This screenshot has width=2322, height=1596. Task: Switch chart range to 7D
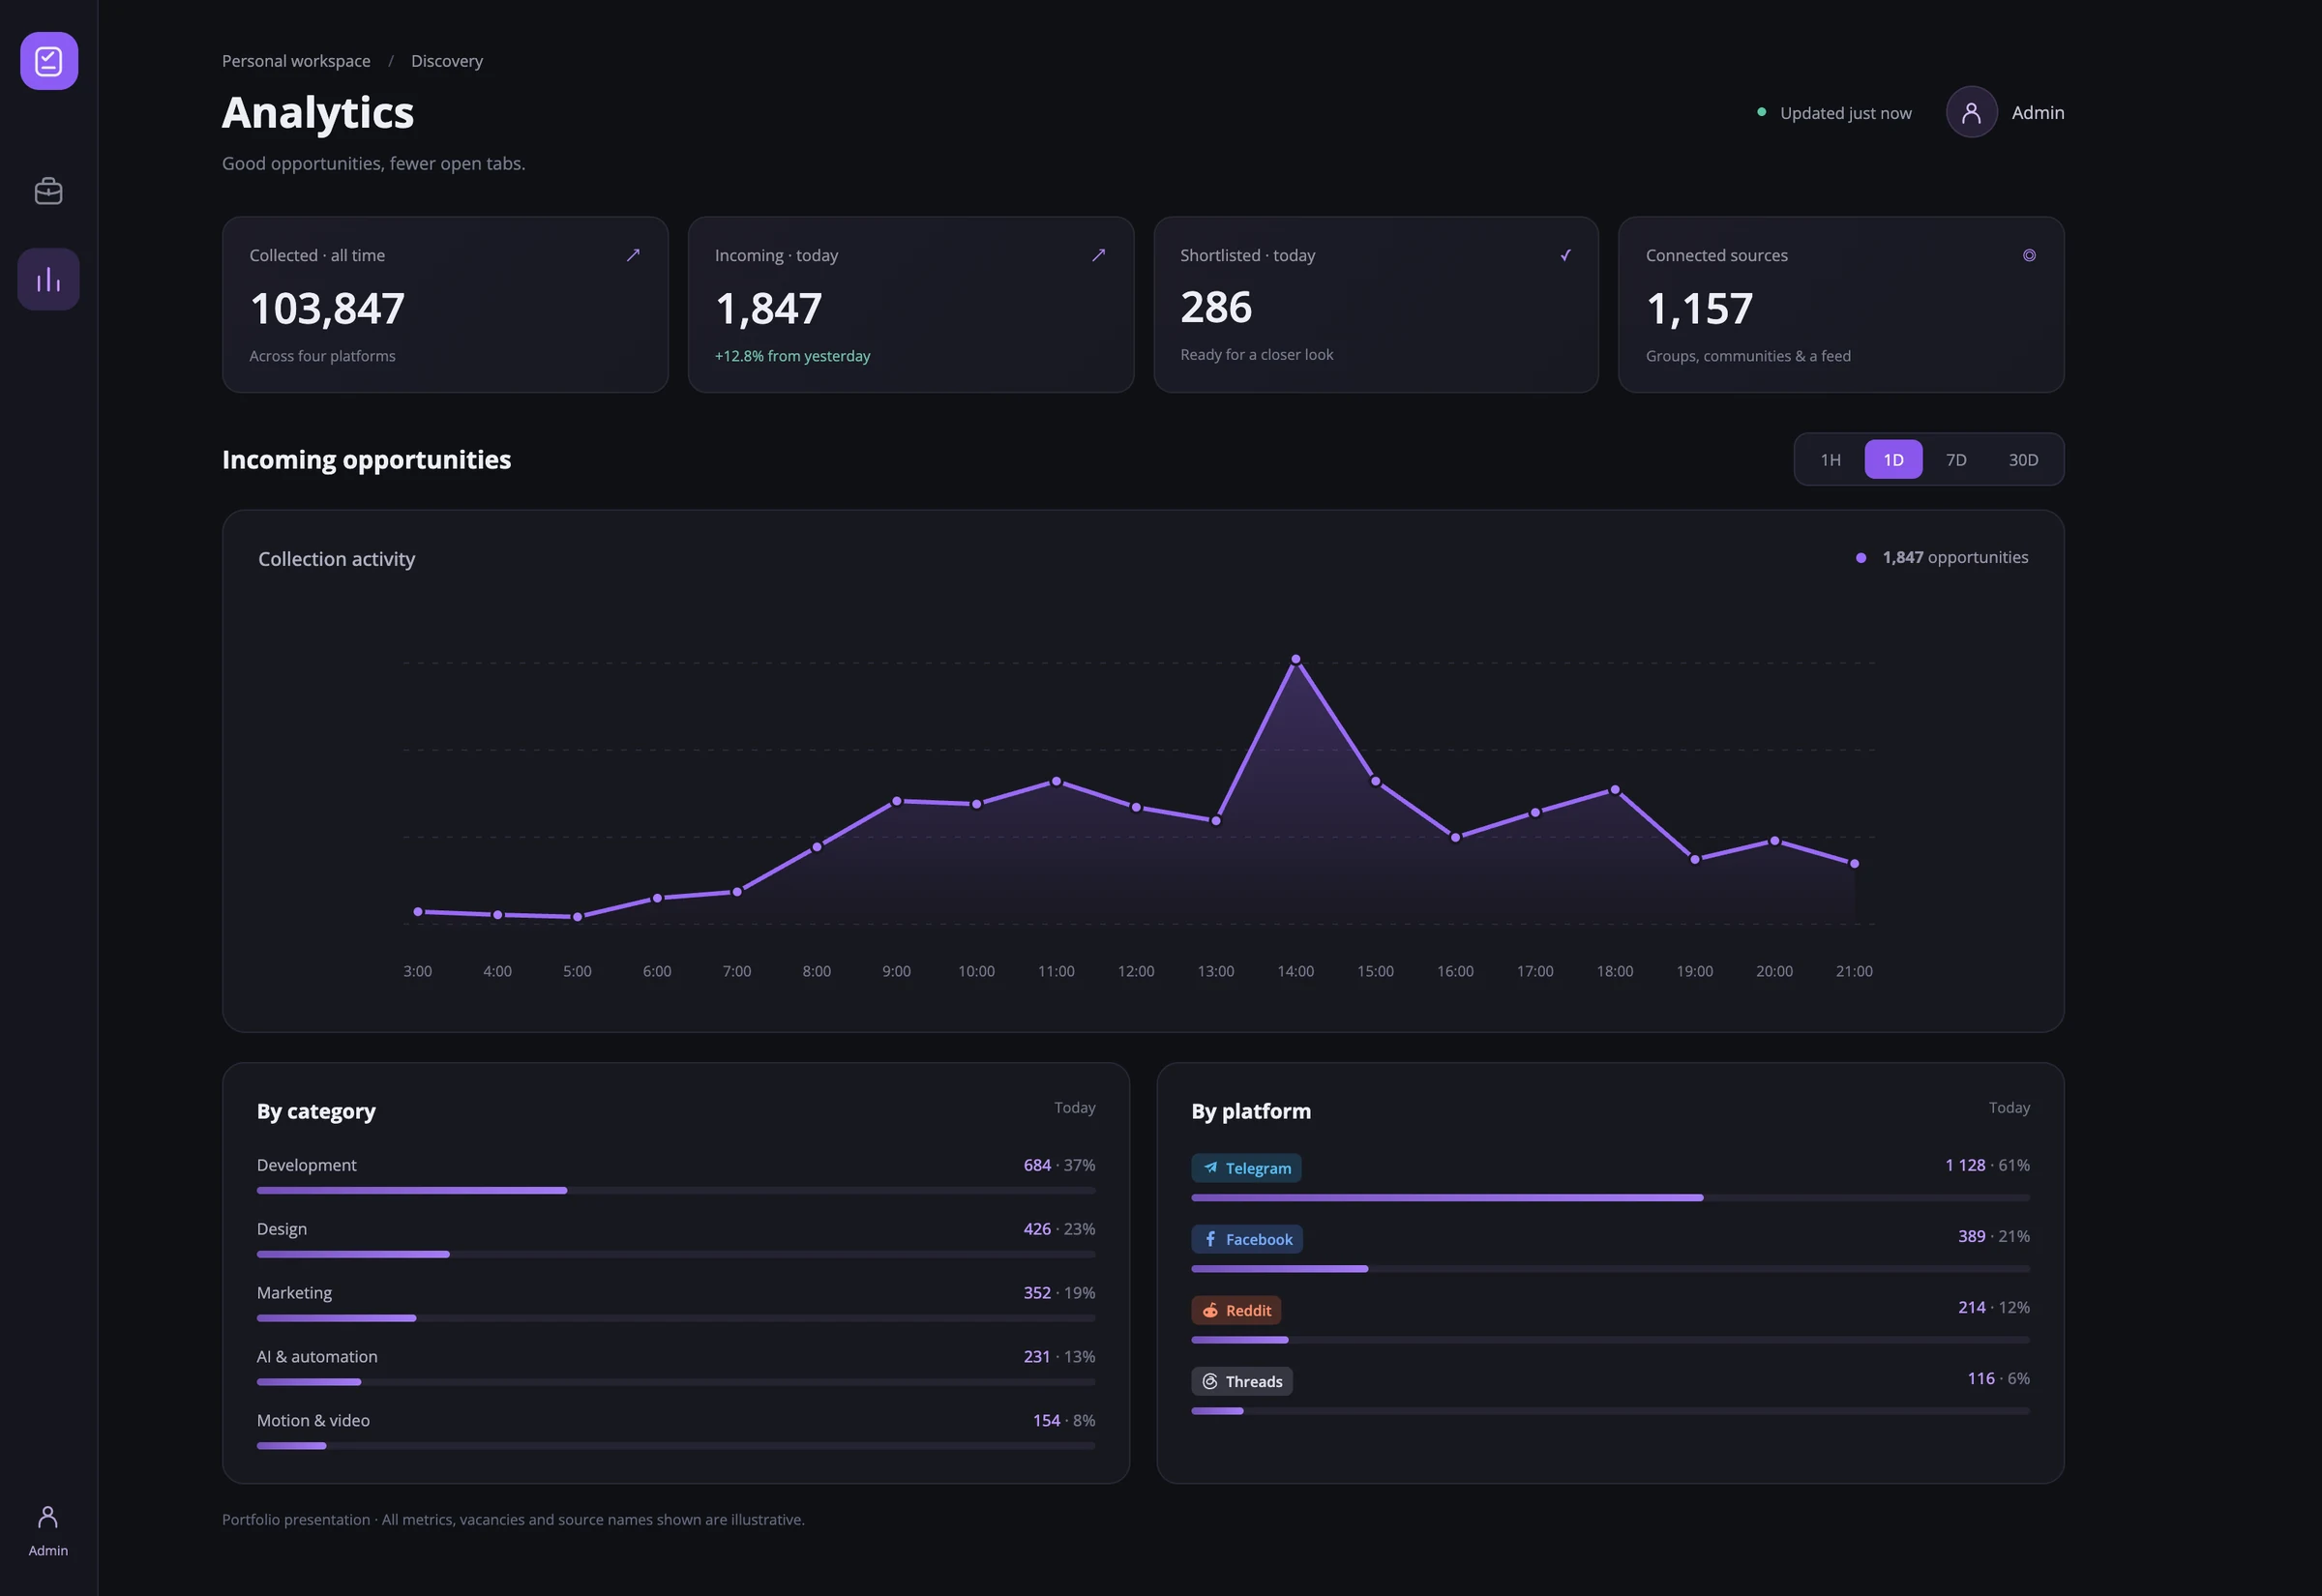click(x=1956, y=460)
